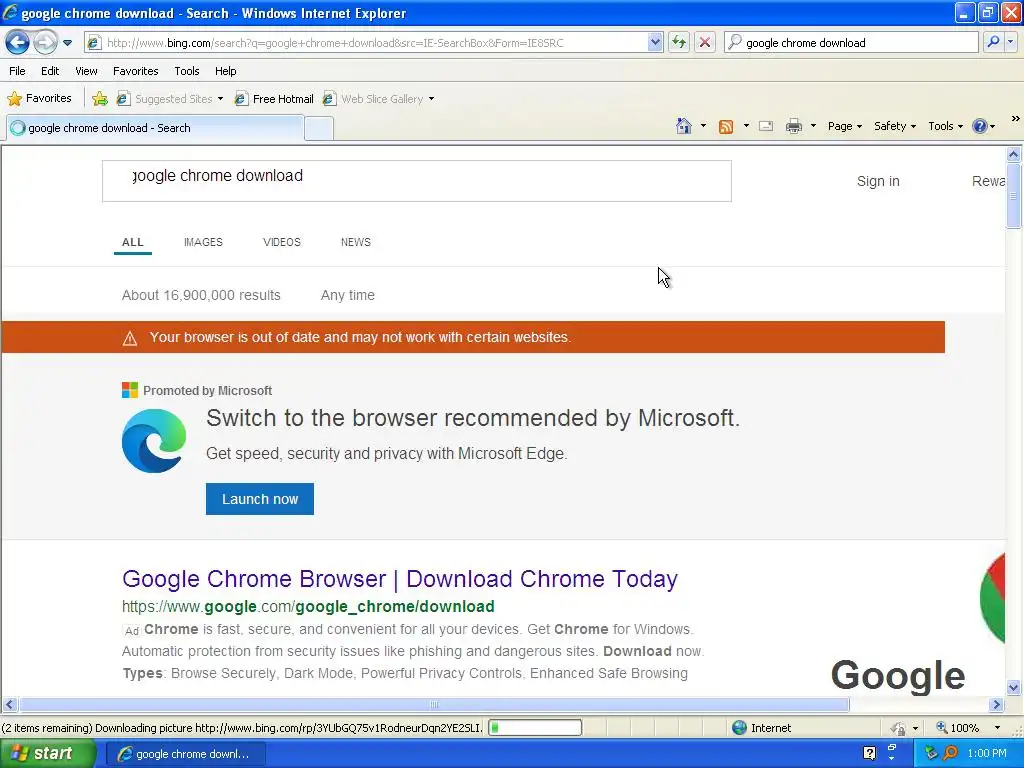
Task: Click the Back navigation button
Action: coord(17,42)
